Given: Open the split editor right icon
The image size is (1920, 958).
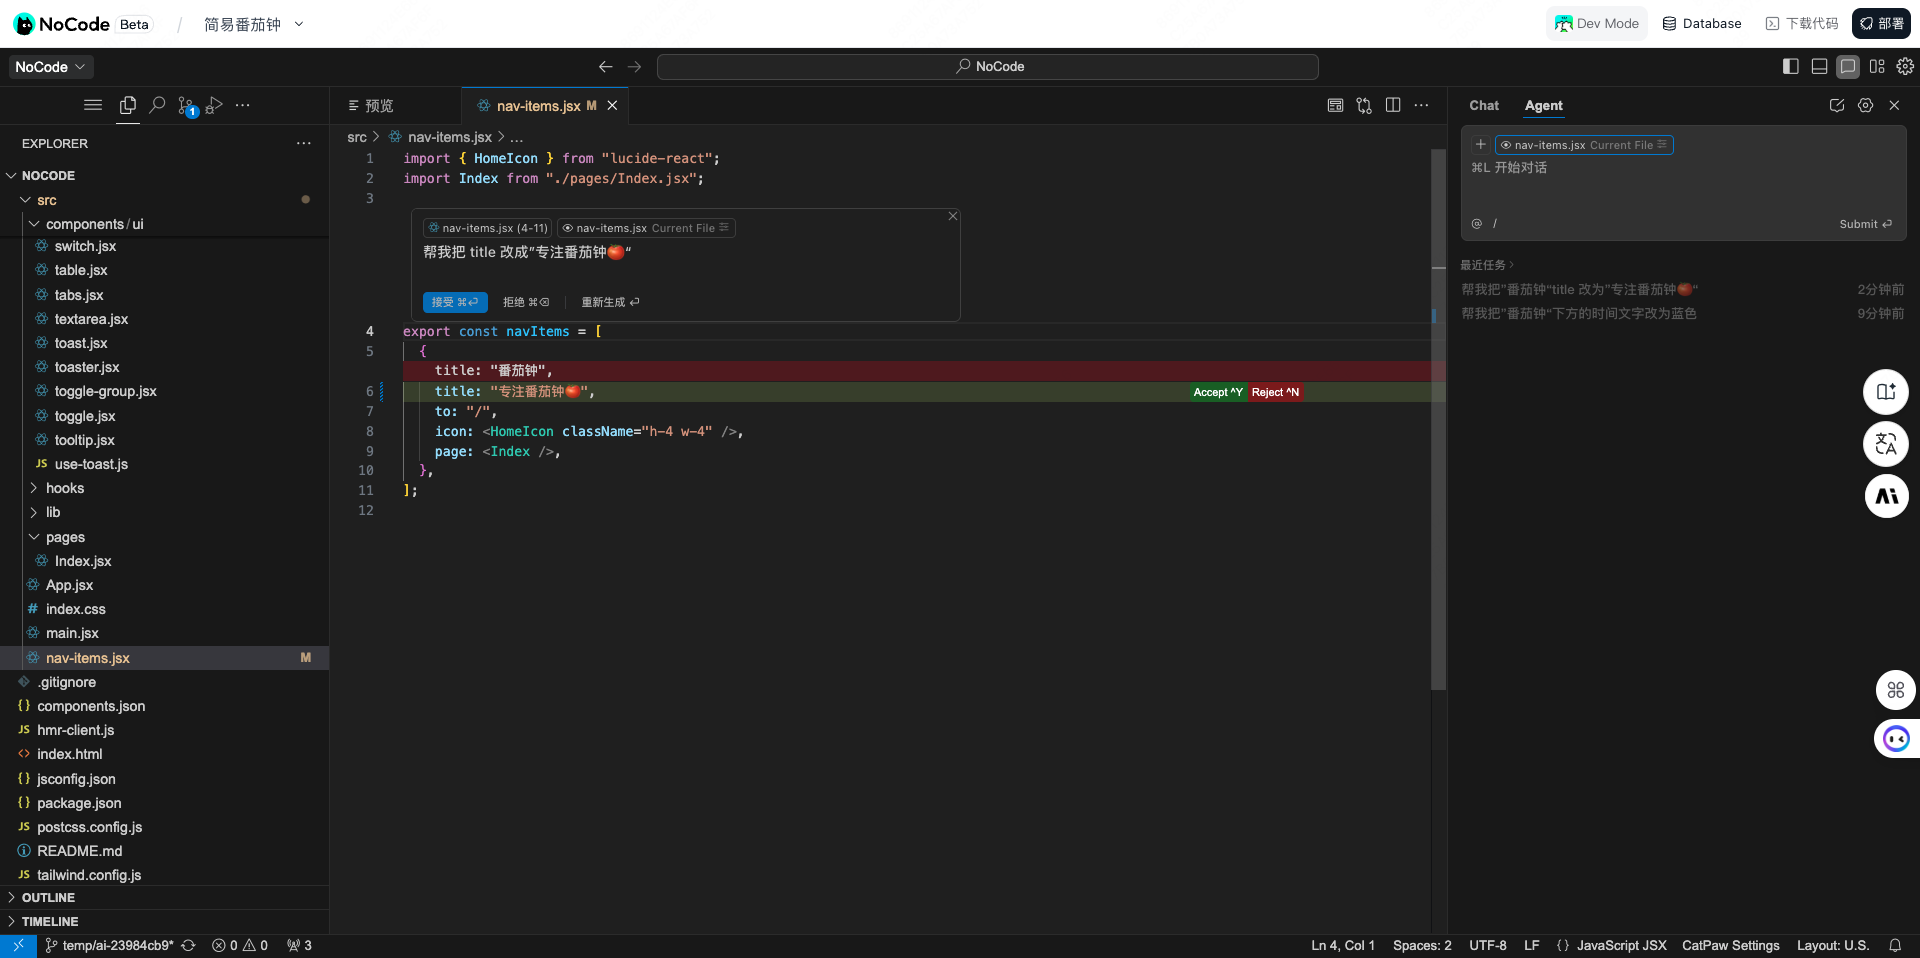Looking at the screenshot, I should pos(1393,105).
